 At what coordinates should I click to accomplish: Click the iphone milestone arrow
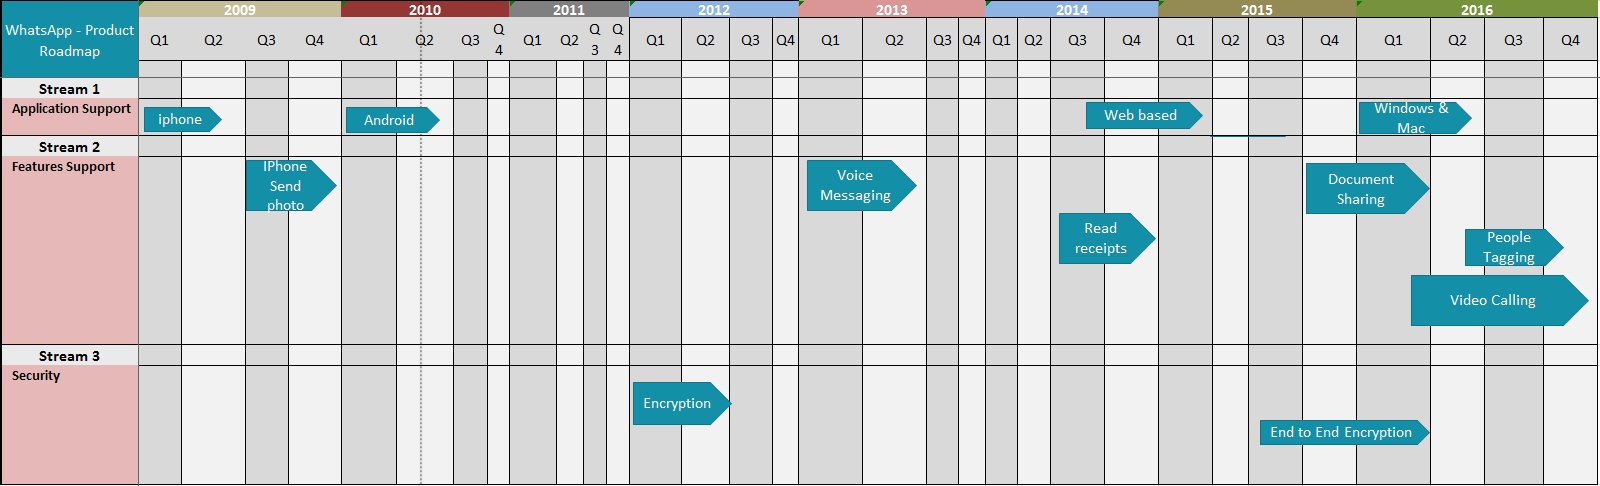click(x=181, y=120)
